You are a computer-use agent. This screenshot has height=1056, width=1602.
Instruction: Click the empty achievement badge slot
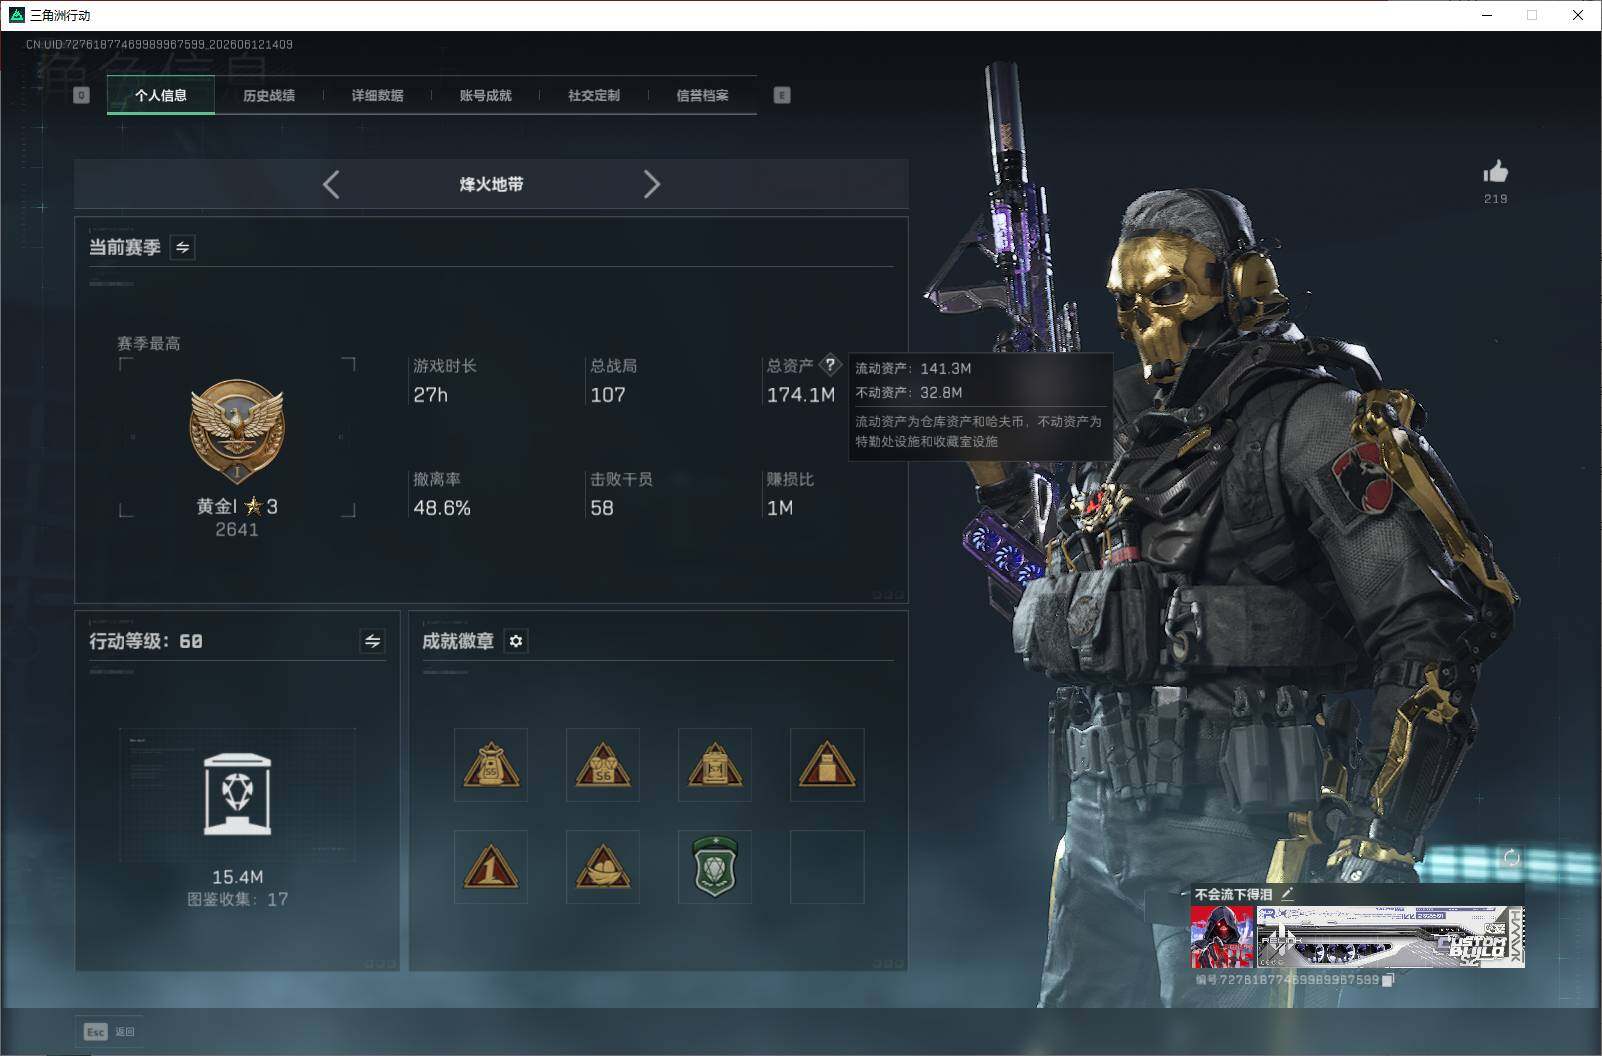point(827,867)
